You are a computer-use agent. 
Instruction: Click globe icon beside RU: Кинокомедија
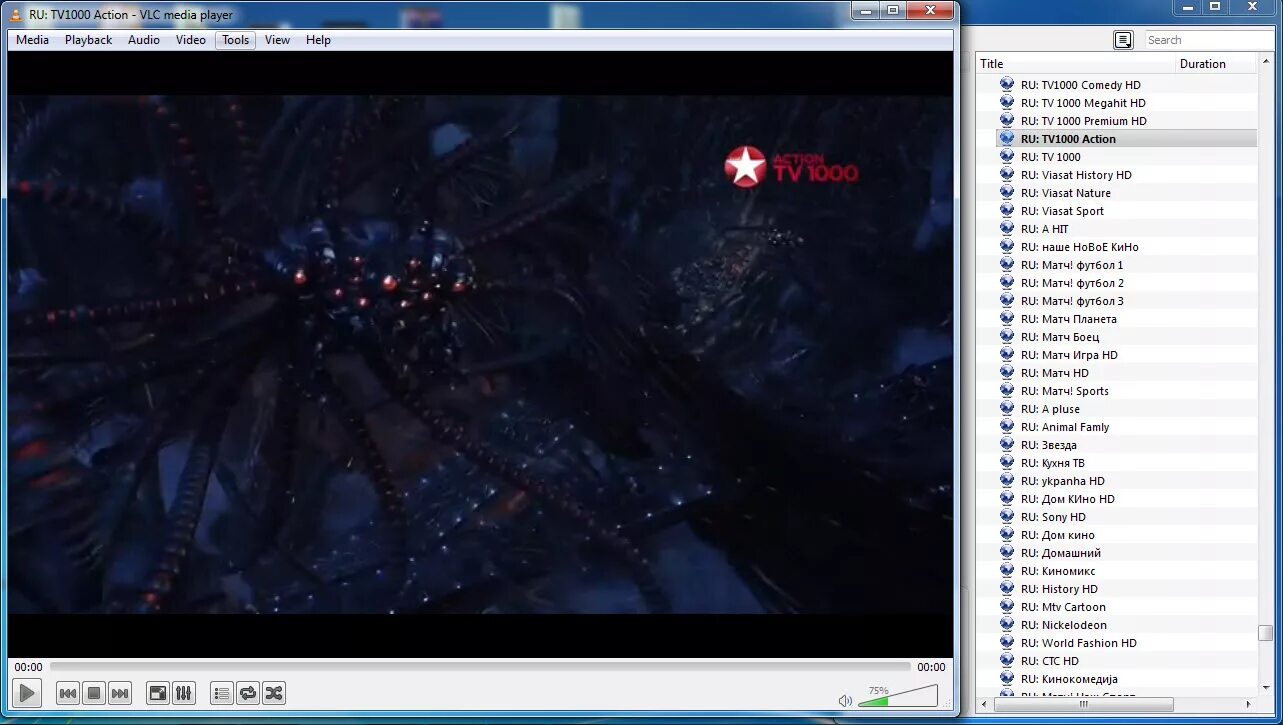(1007, 679)
